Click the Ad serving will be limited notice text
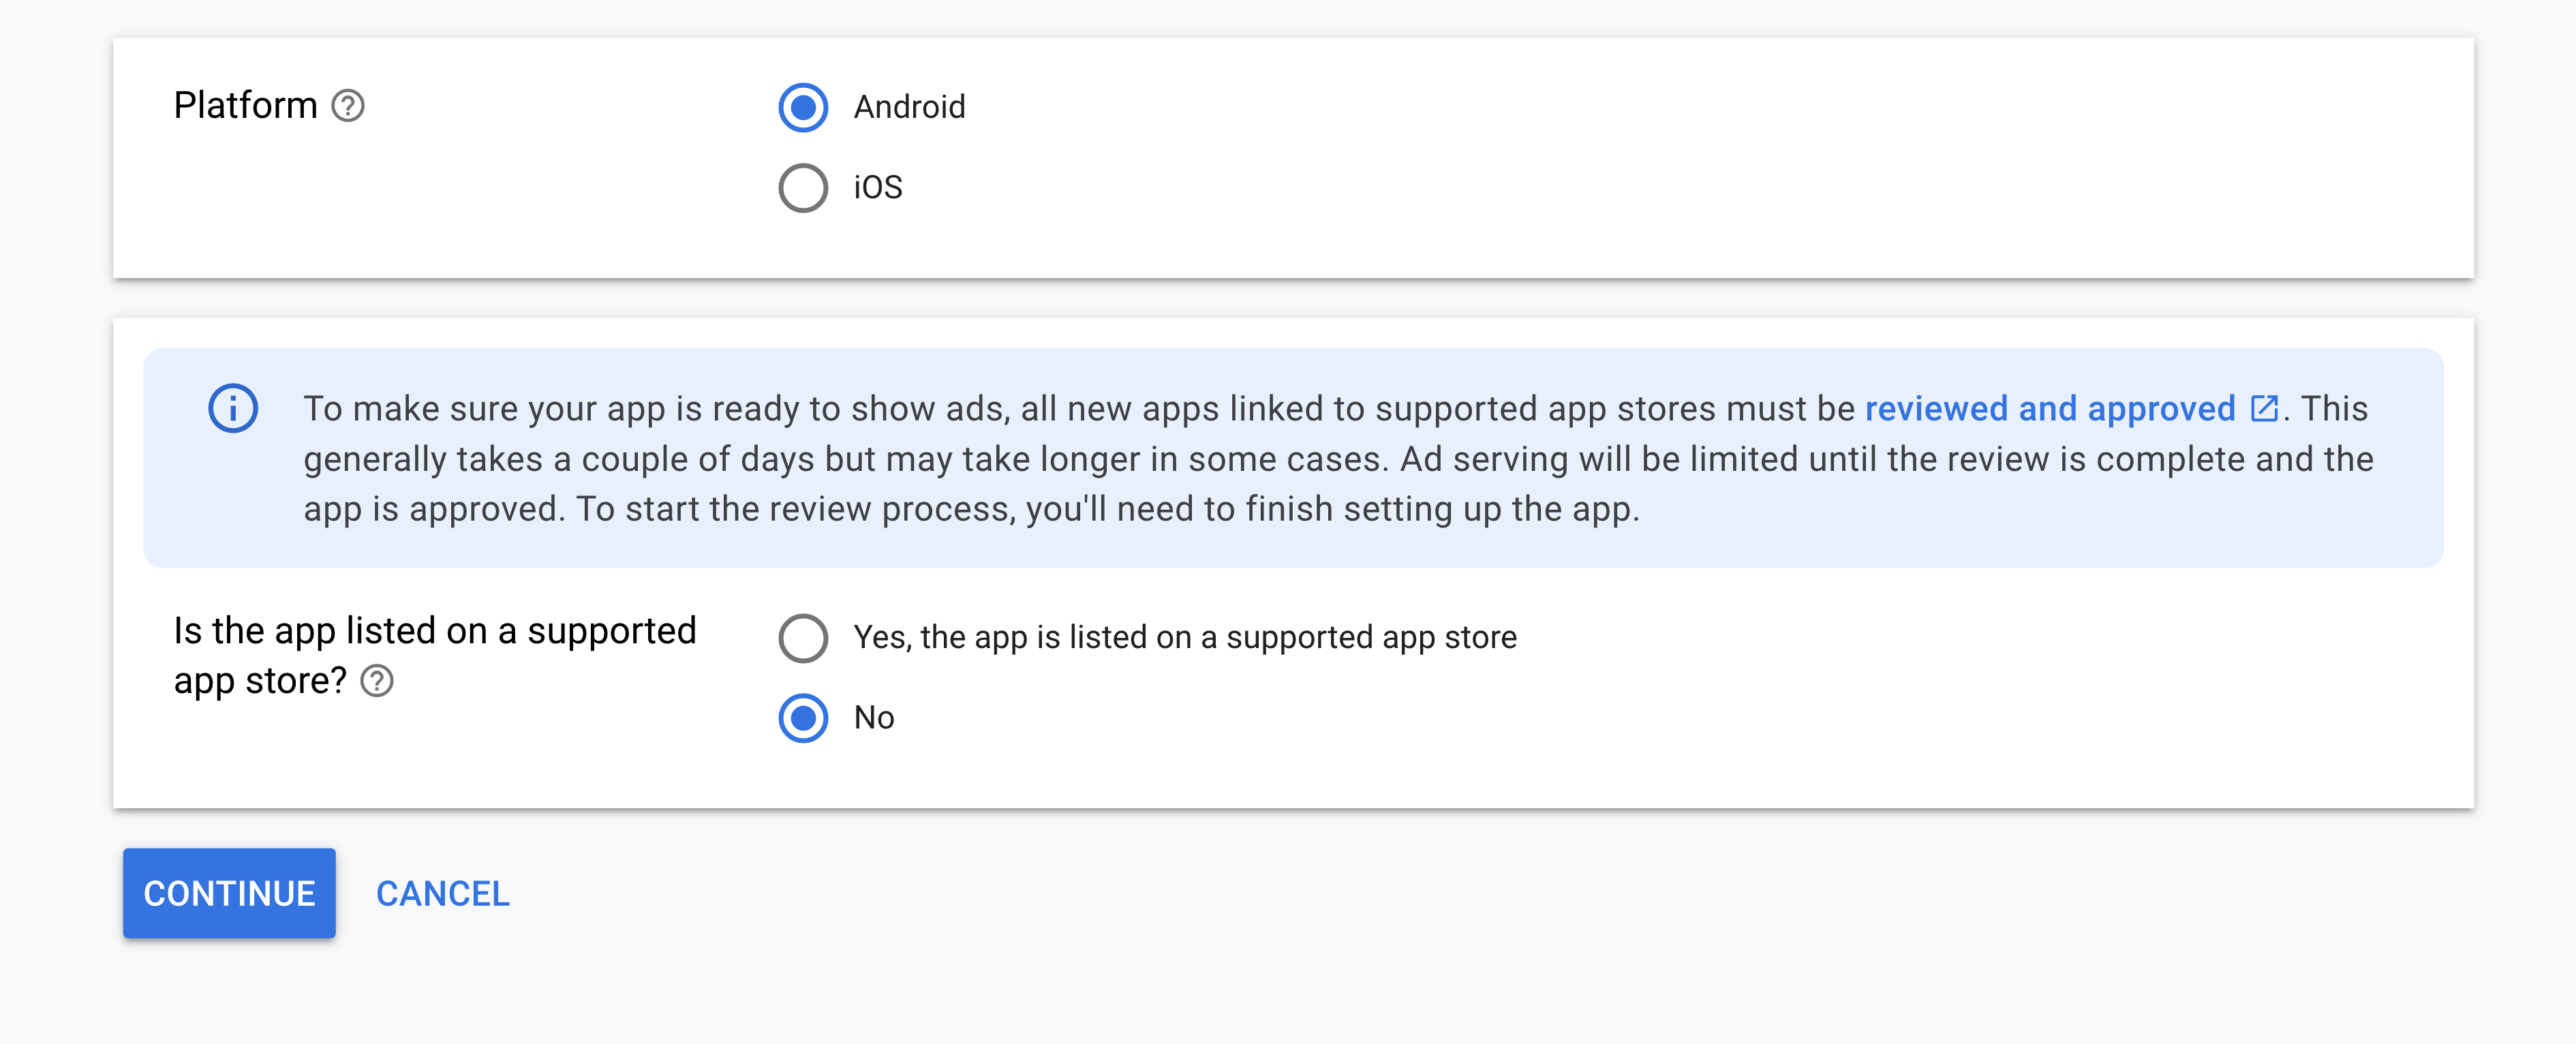 pos(1886,459)
